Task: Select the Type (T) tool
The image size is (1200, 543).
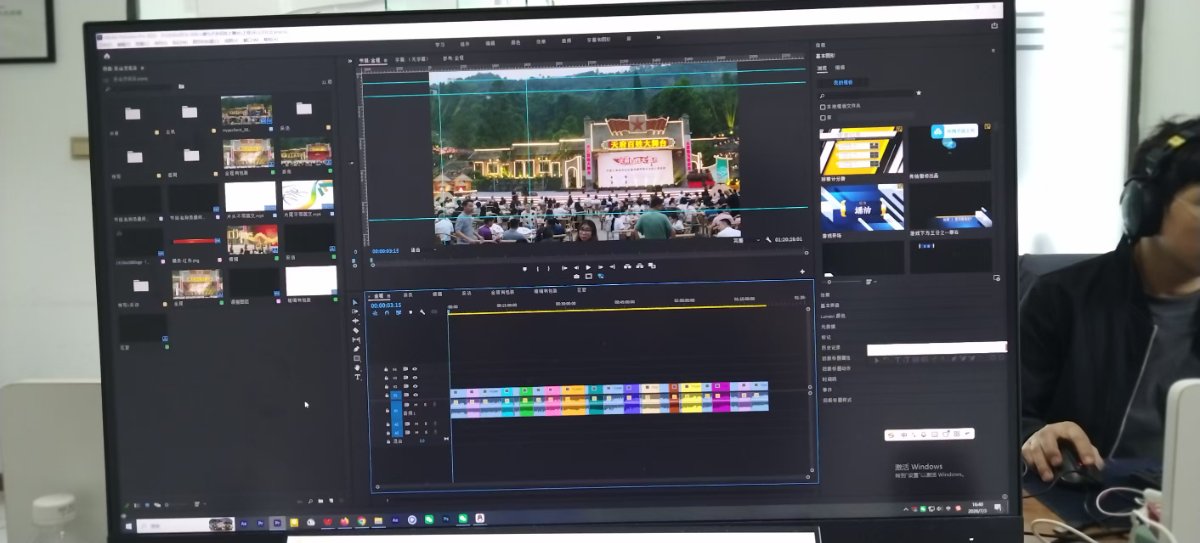Action: tap(357, 377)
